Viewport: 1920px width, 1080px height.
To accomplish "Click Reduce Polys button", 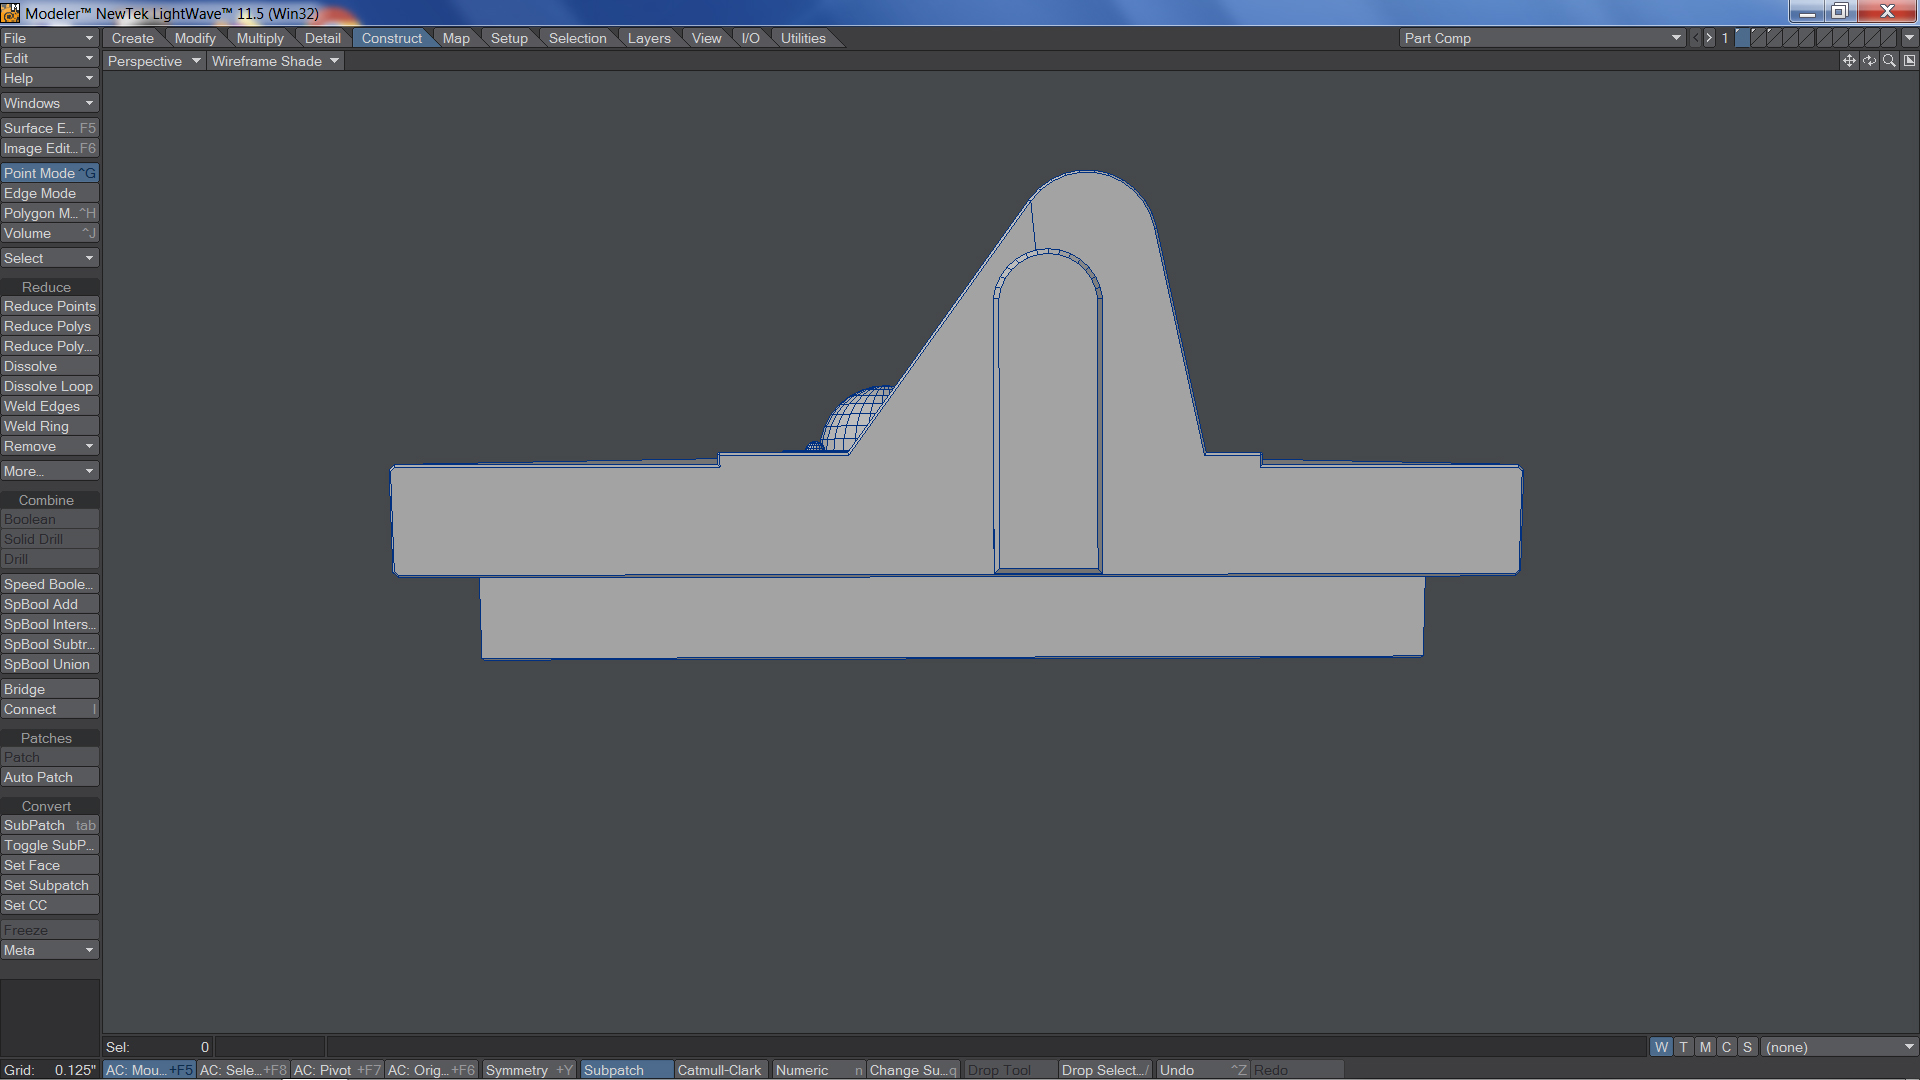I will pyautogui.click(x=49, y=326).
